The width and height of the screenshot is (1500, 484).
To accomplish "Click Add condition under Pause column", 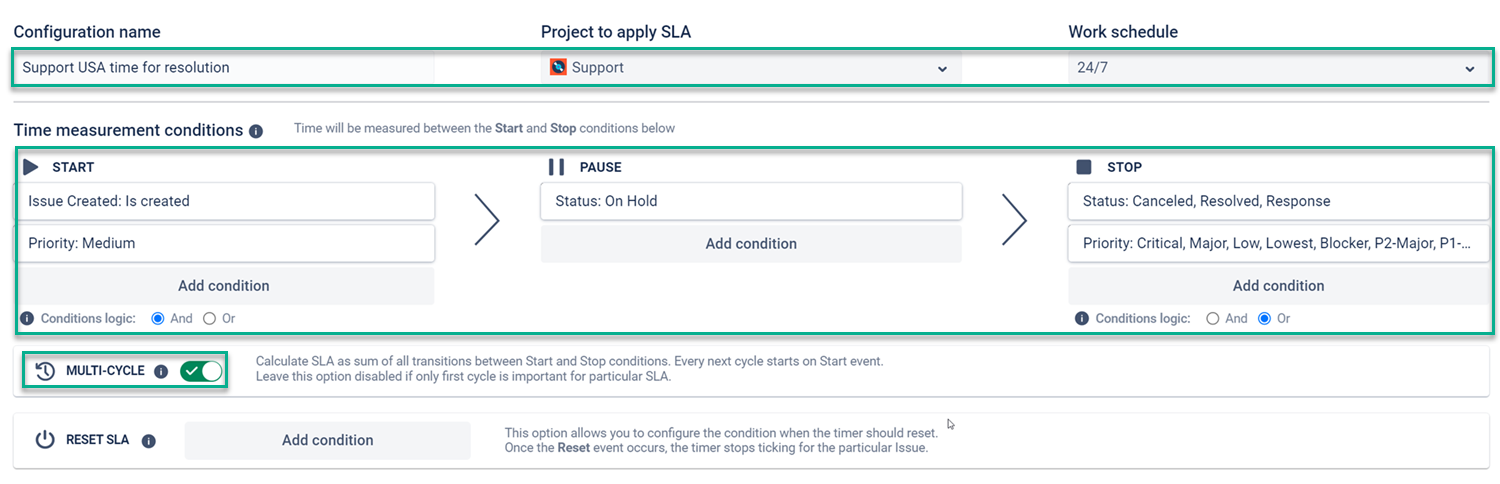I will [751, 244].
